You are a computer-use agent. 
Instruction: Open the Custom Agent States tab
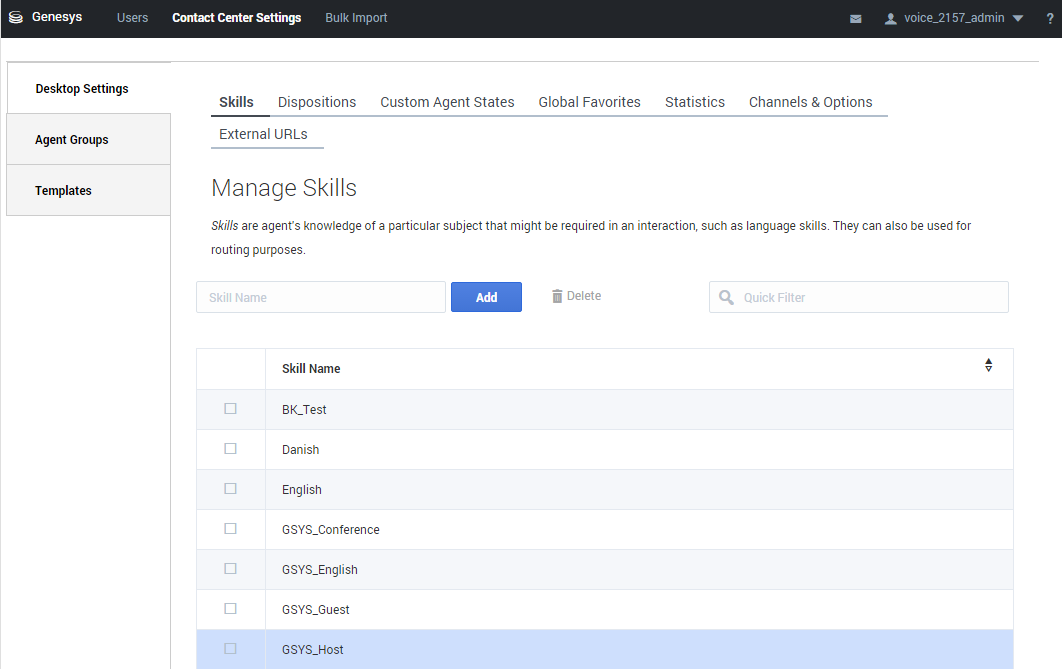click(x=447, y=102)
